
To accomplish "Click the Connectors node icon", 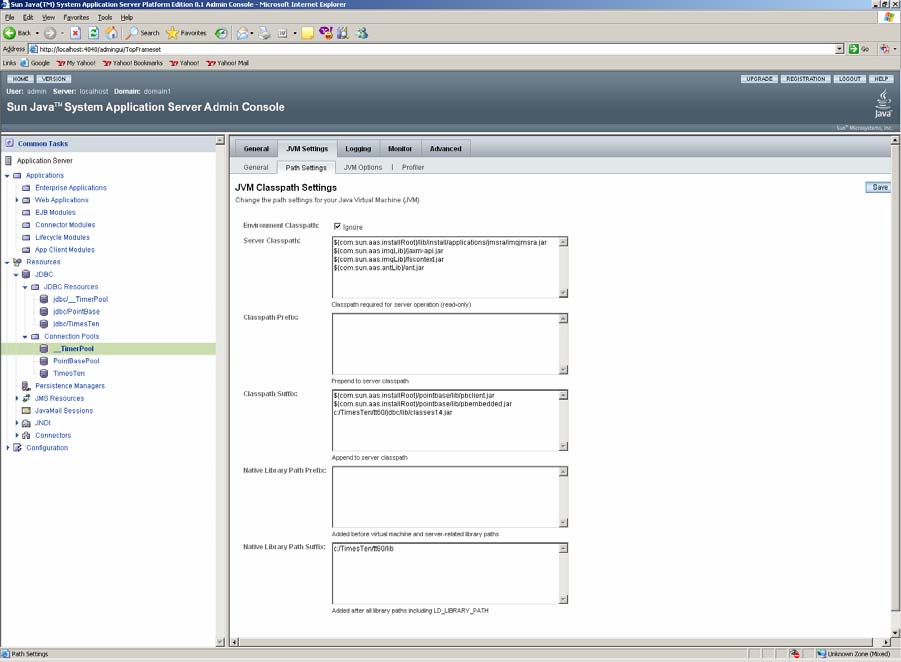I will click(26, 436).
